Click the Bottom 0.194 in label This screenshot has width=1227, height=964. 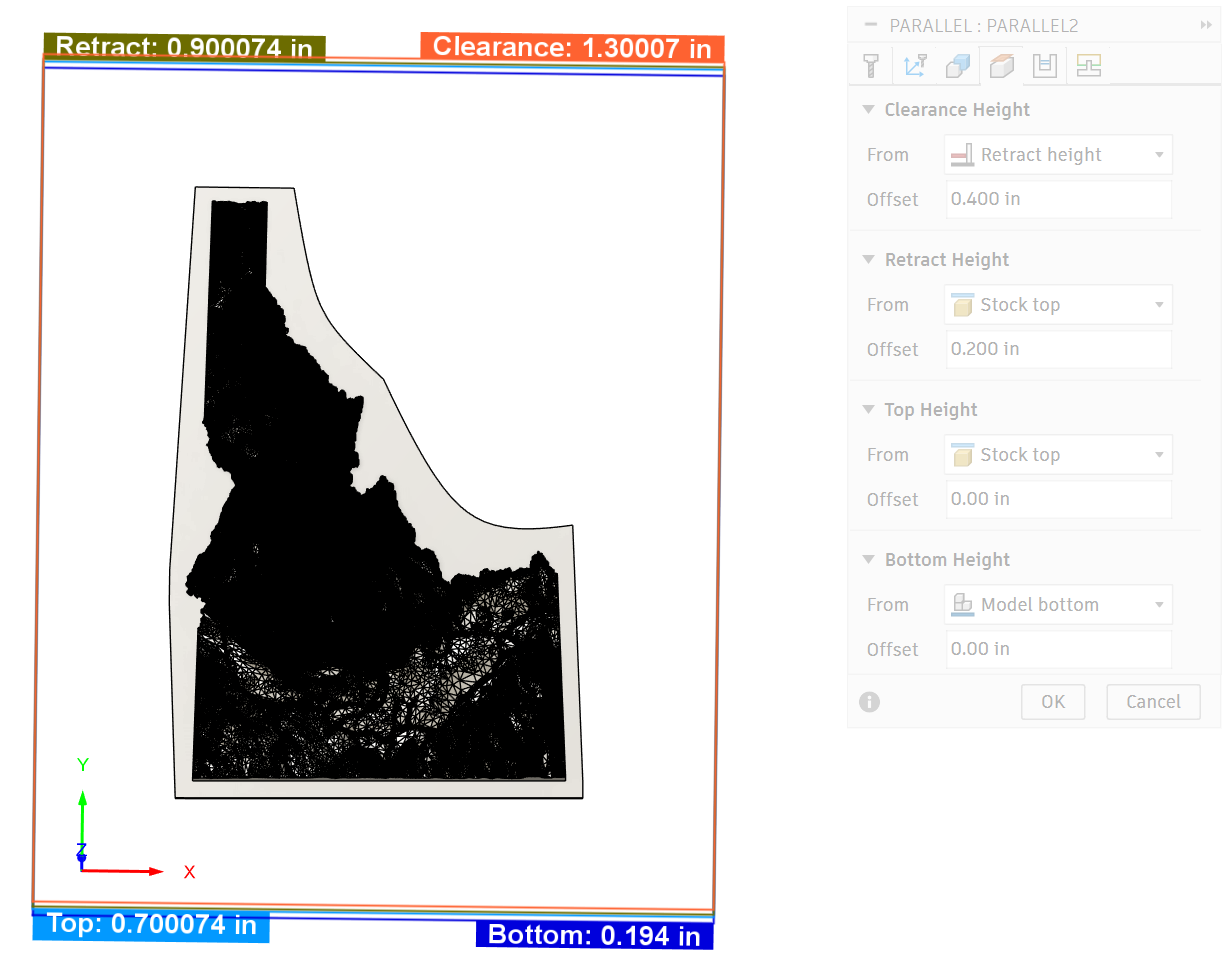[594, 935]
